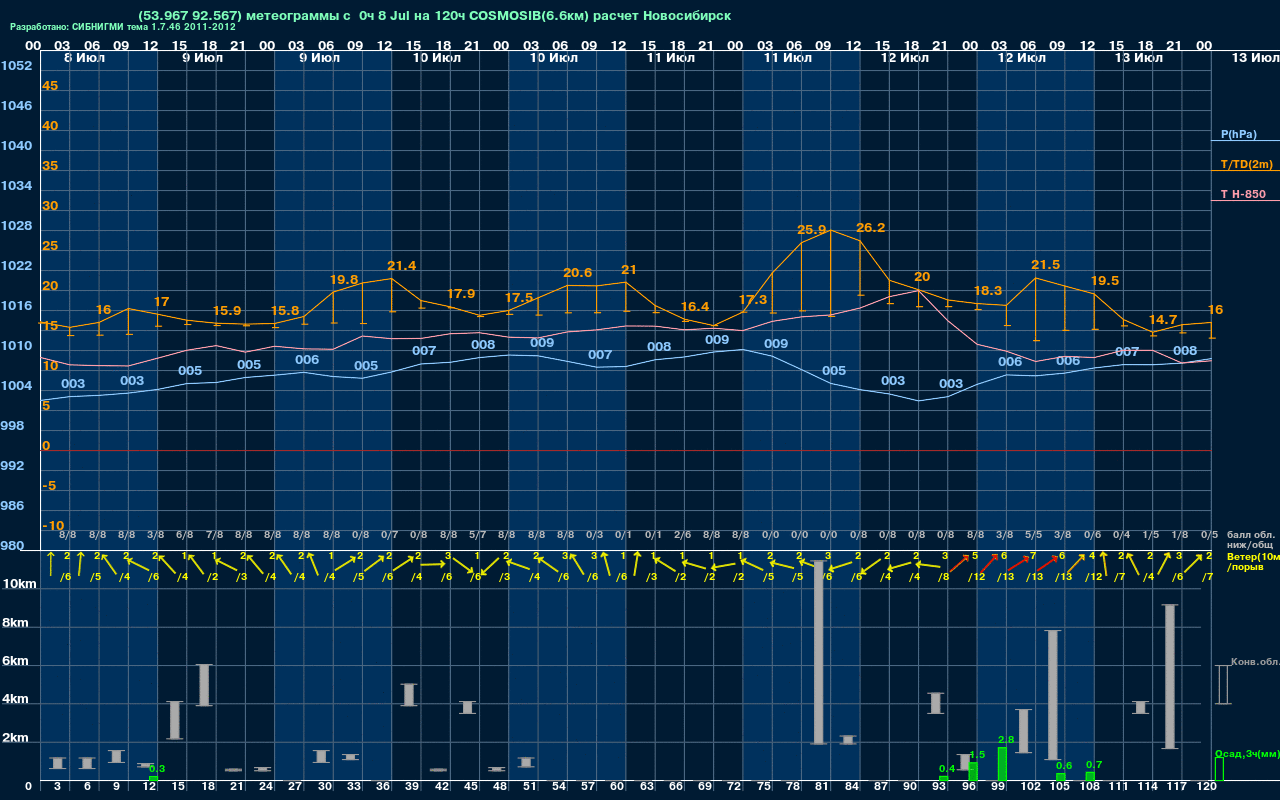This screenshot has width=1280, height=800.
Task: Click the "балл обл. ниж/общ" legend label
Action: [x=1250, y=539]
